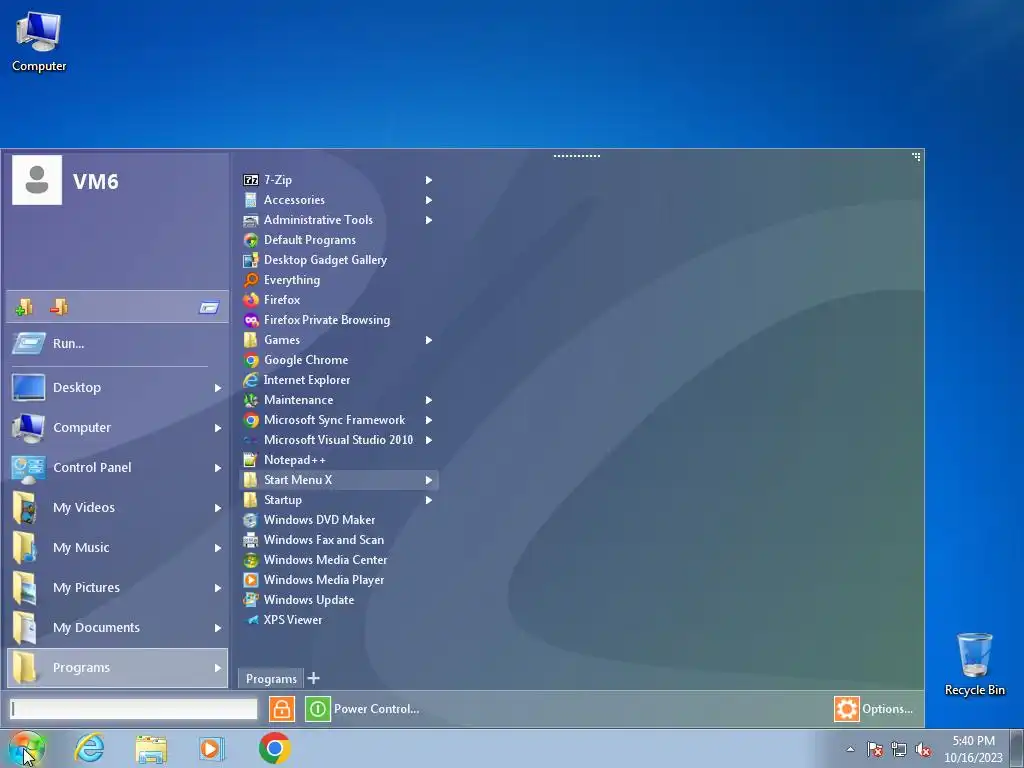Select My Documents entry

[118, 628]
